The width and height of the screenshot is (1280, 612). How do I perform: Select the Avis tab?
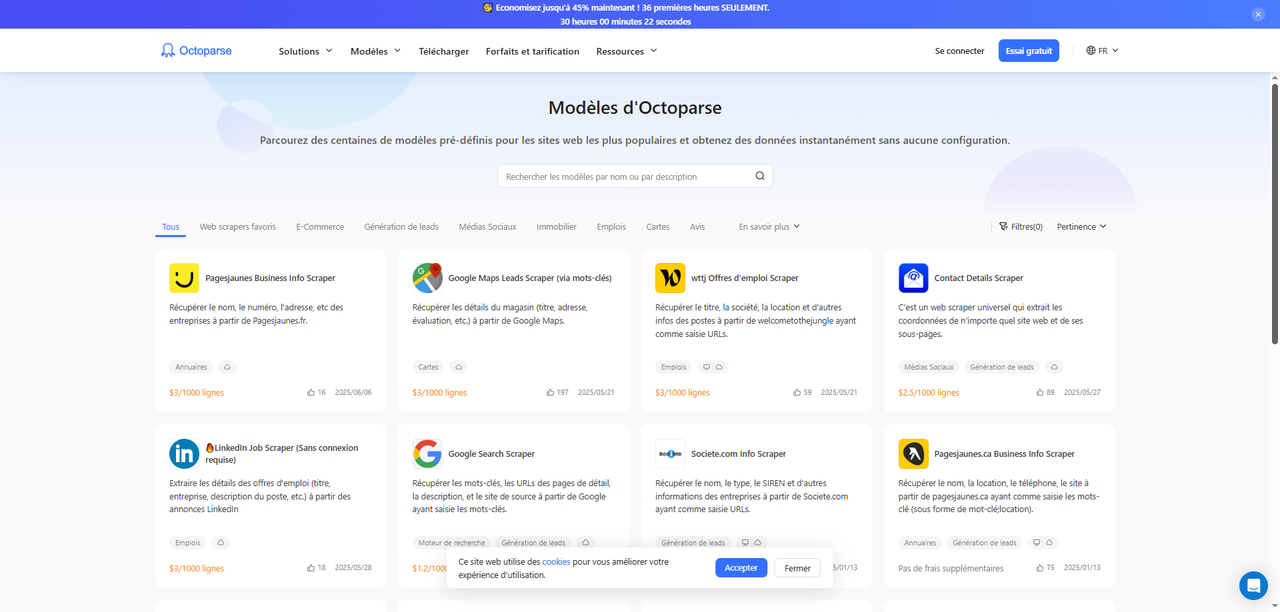tap(697, 227)
